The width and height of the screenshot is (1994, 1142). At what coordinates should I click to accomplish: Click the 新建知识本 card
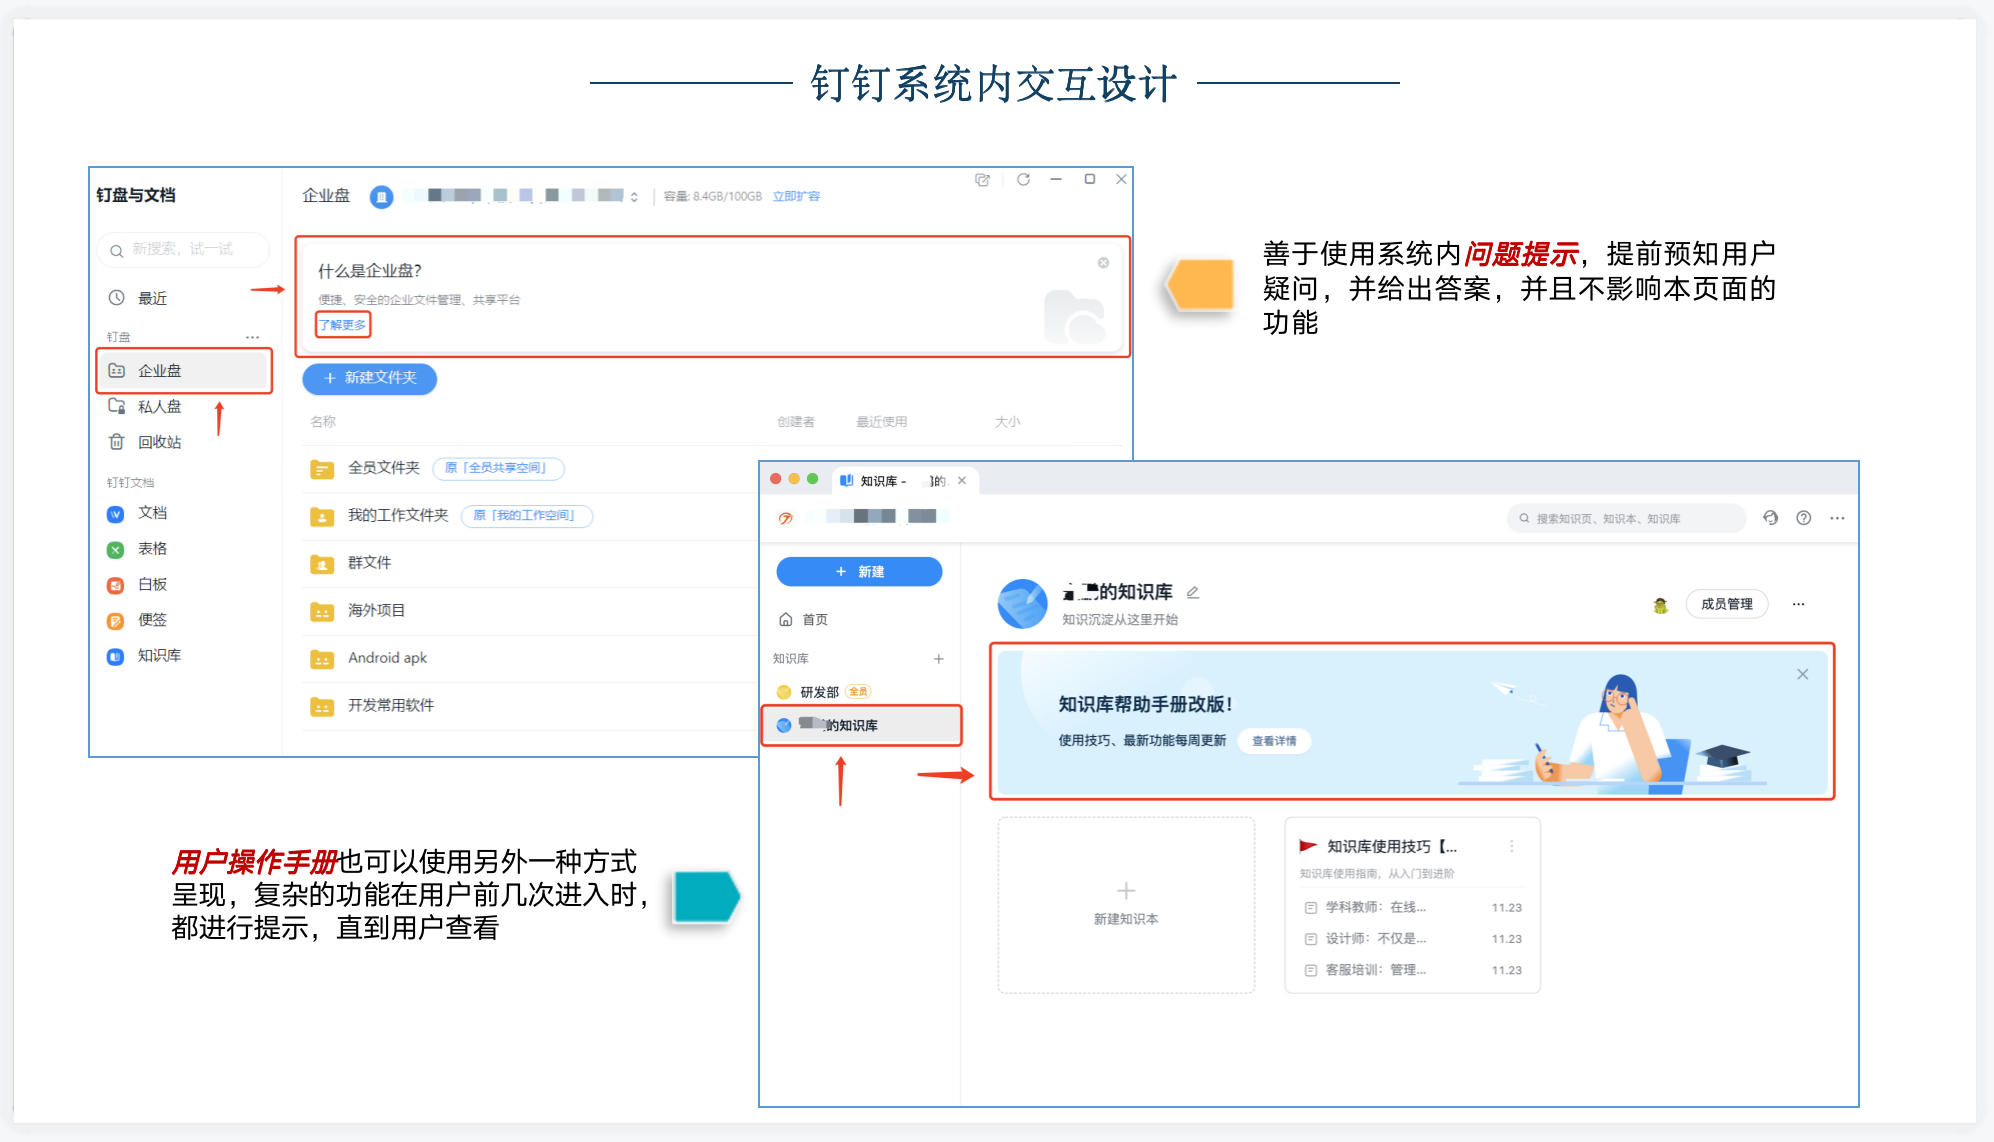pos(1126,905)
